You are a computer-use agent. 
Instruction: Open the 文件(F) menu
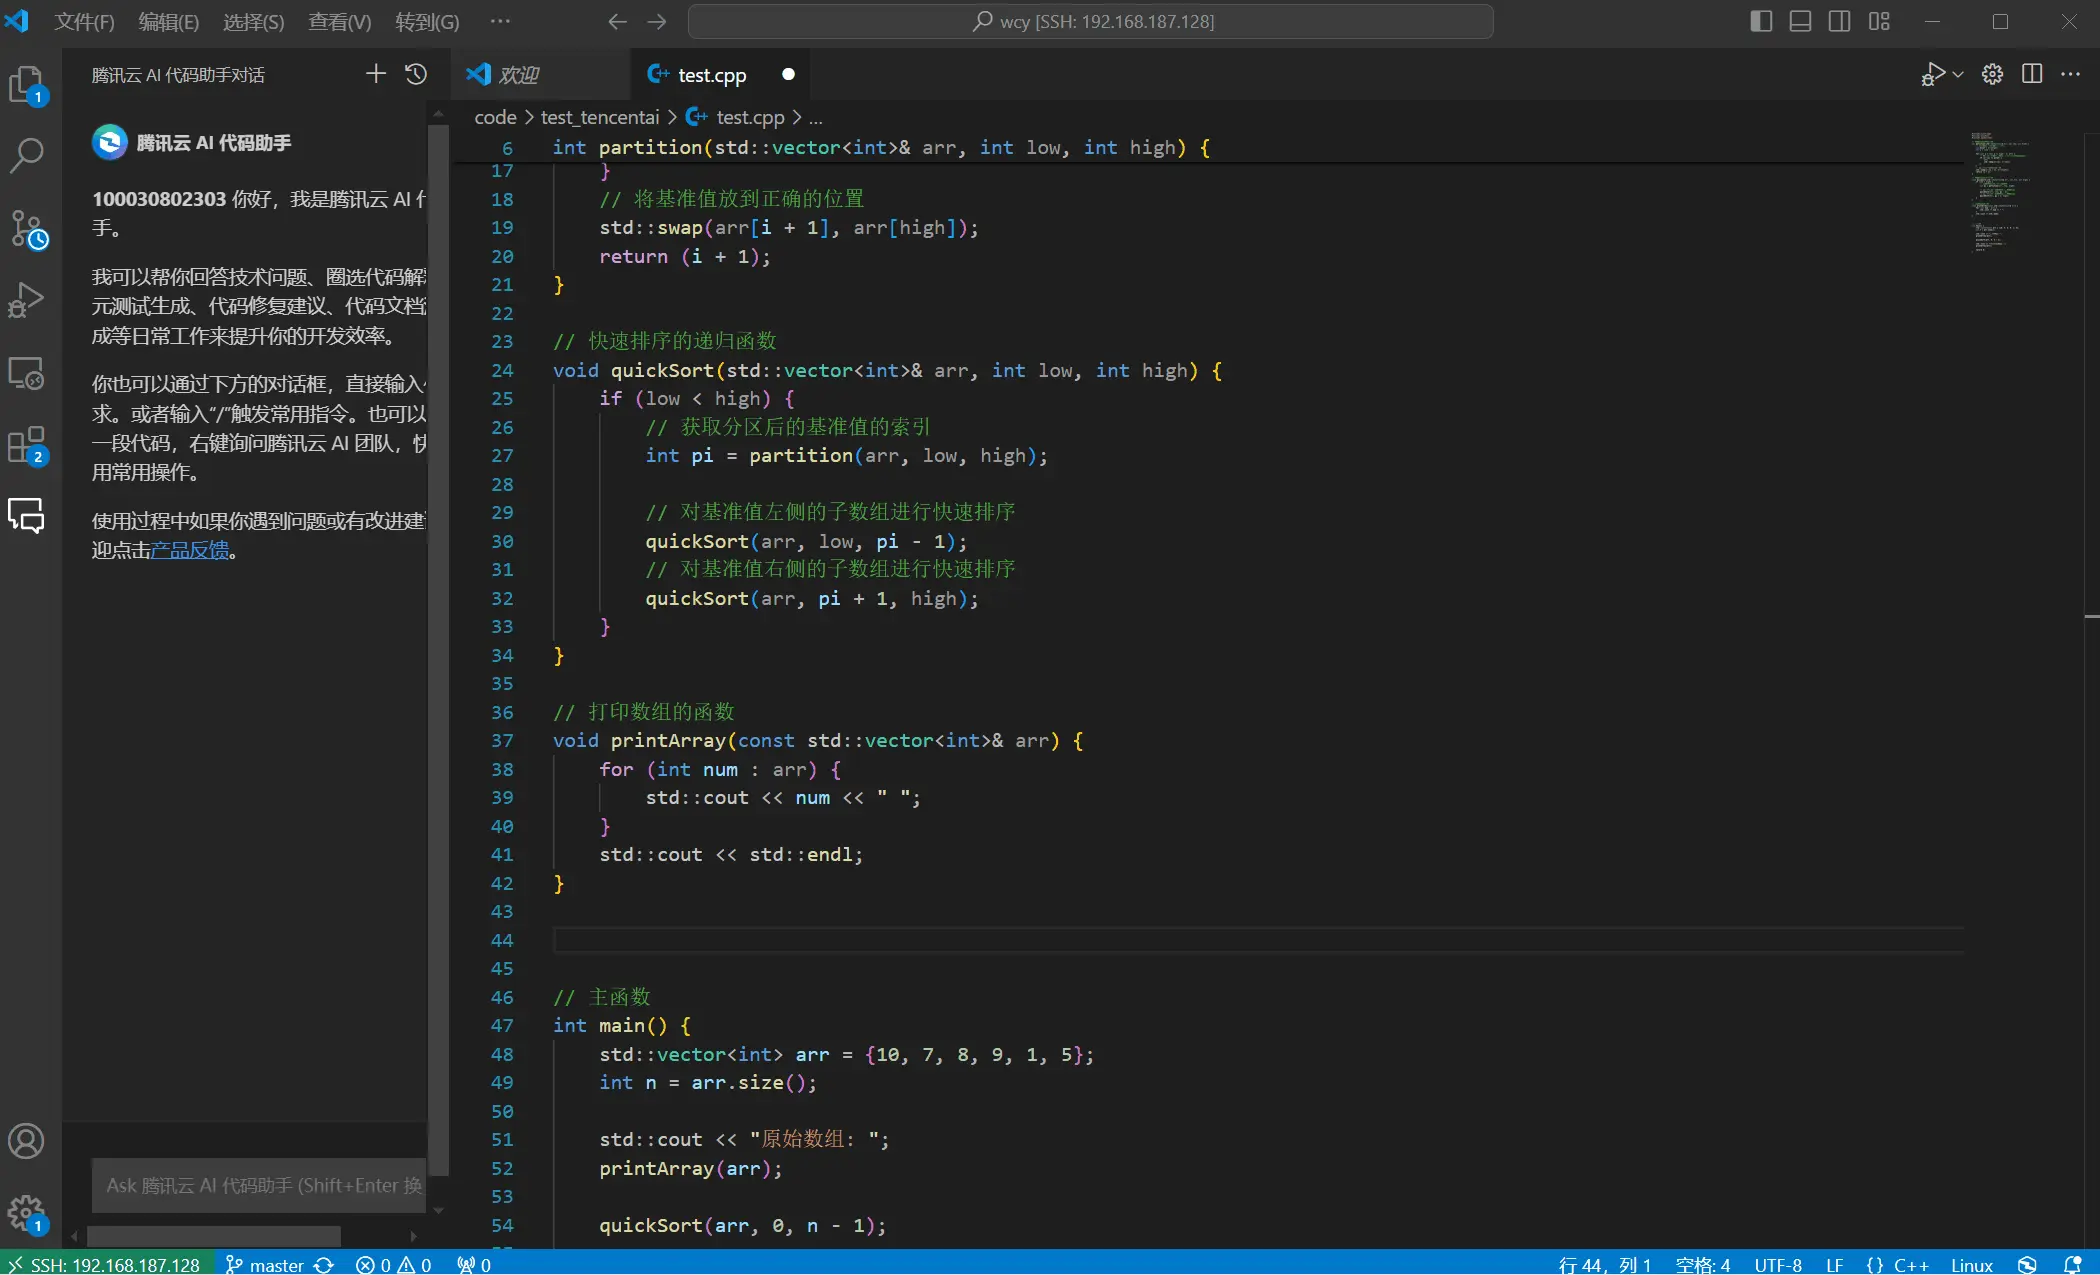(x=84, y=21)
